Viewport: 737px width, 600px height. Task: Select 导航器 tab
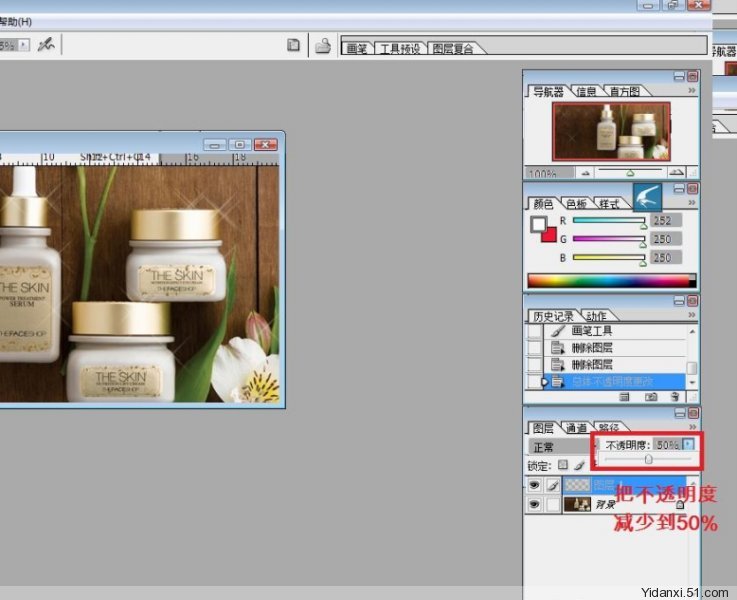(548, 91)
